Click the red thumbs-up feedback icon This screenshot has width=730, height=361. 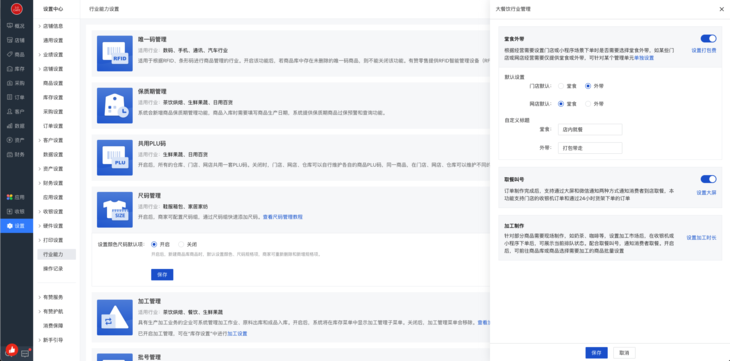[11, 349]
